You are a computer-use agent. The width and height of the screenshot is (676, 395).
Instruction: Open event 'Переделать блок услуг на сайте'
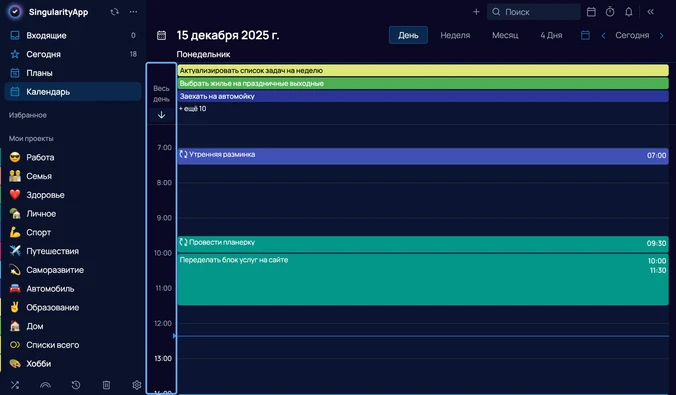tap(422, 279)
